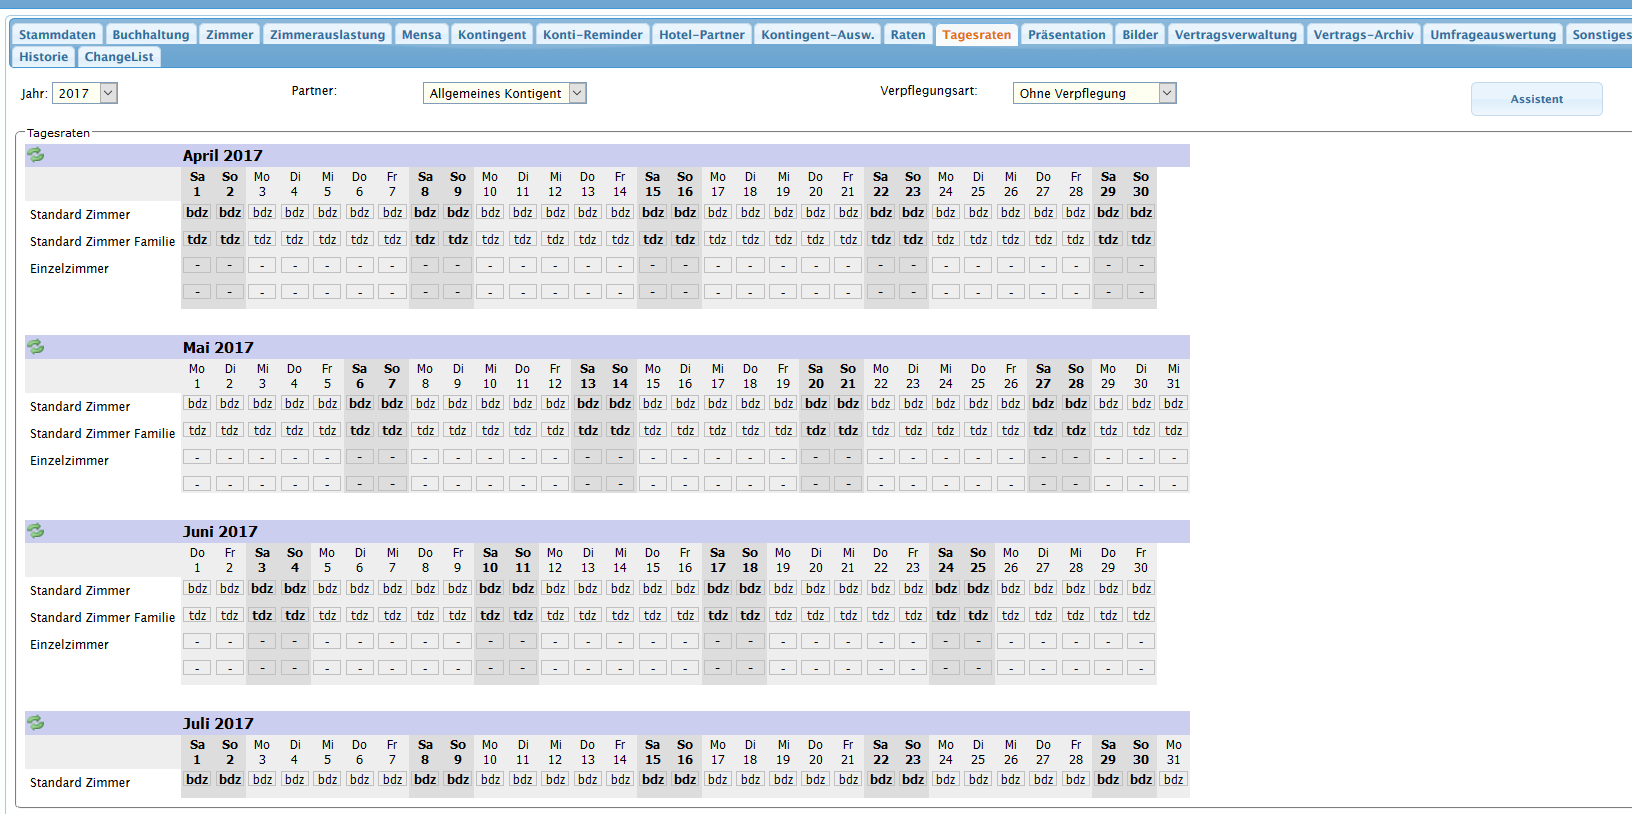1632x814 pixels.
Task: Open the Zimmerauslastung tab
Action: click(x=327, y=35)
